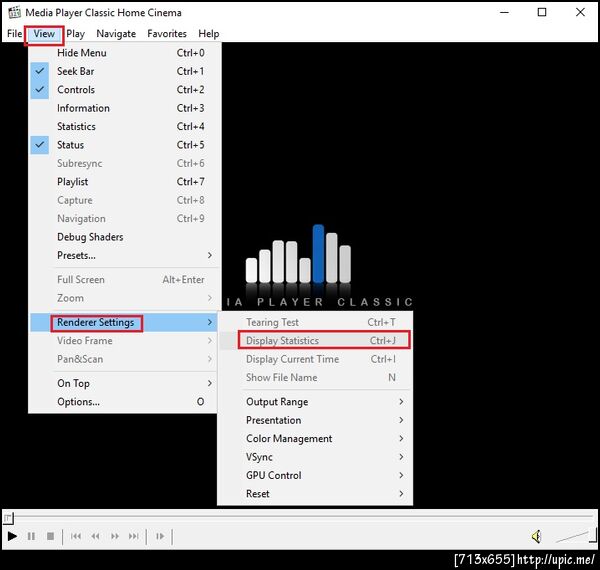Viewport: 600px width, 570px height.
Task: Click the Navigation entry
Action: click(x=123, y=218)
